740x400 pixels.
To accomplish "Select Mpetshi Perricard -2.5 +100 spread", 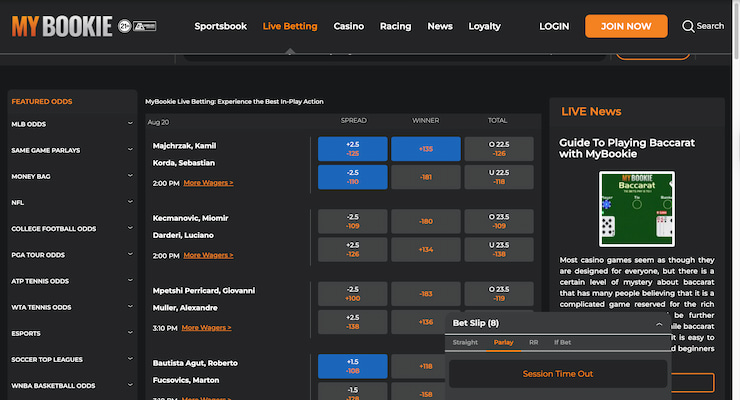I will pyautogui.click(x=353, y=294).
